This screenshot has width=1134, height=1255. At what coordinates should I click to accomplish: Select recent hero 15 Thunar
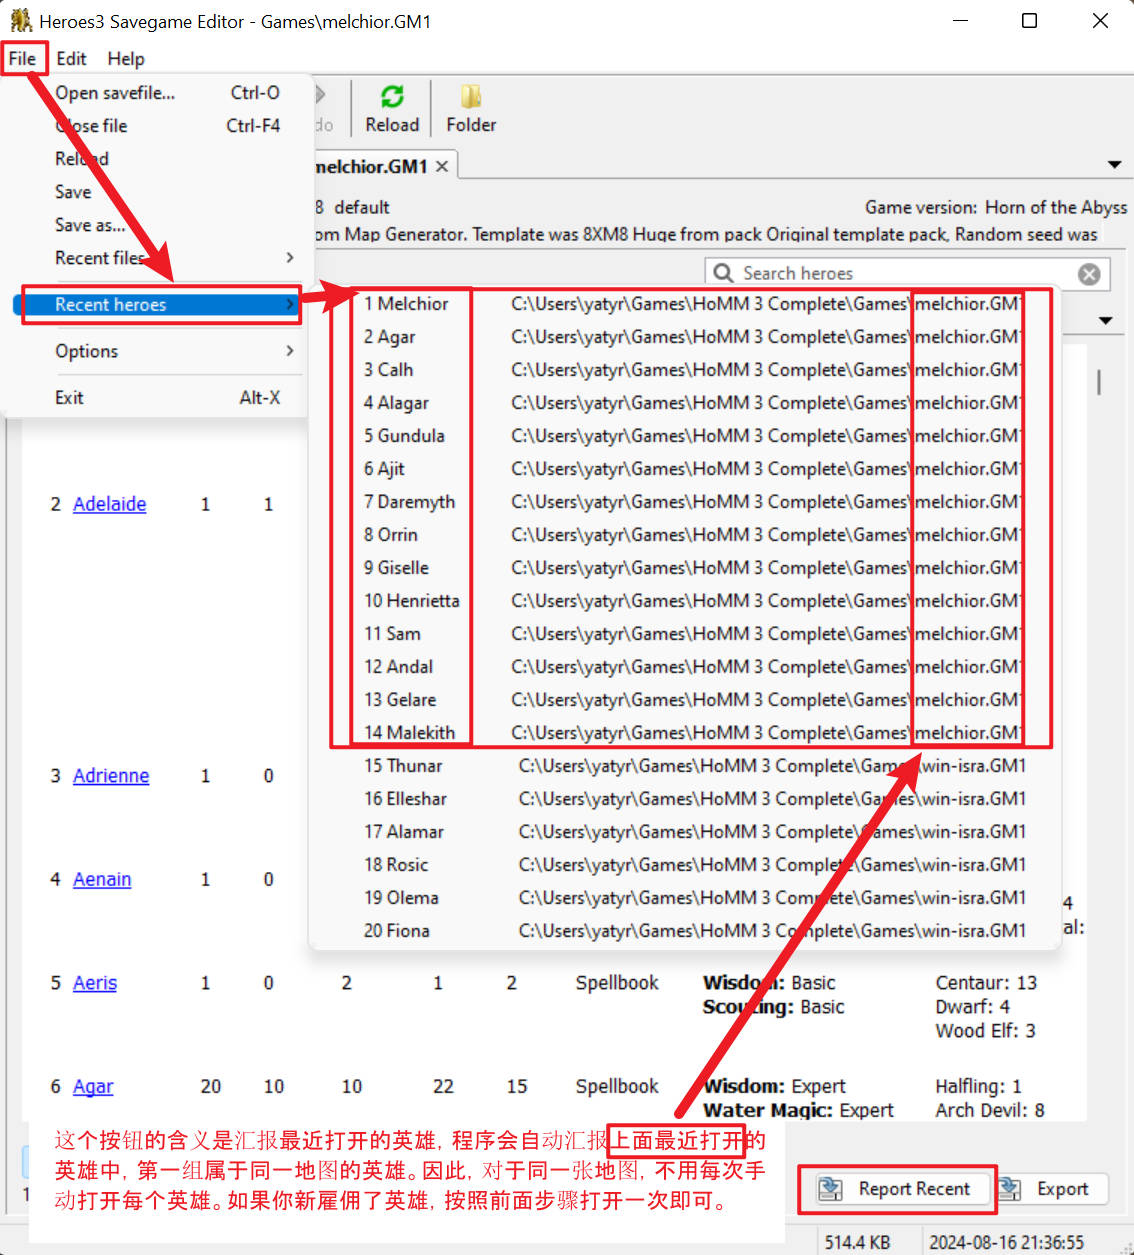point(684,766)
